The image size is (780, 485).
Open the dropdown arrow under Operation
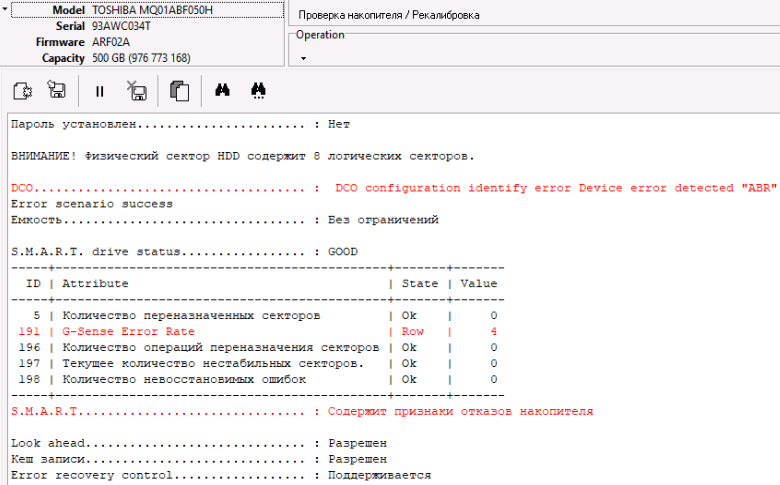click(303, 58)
